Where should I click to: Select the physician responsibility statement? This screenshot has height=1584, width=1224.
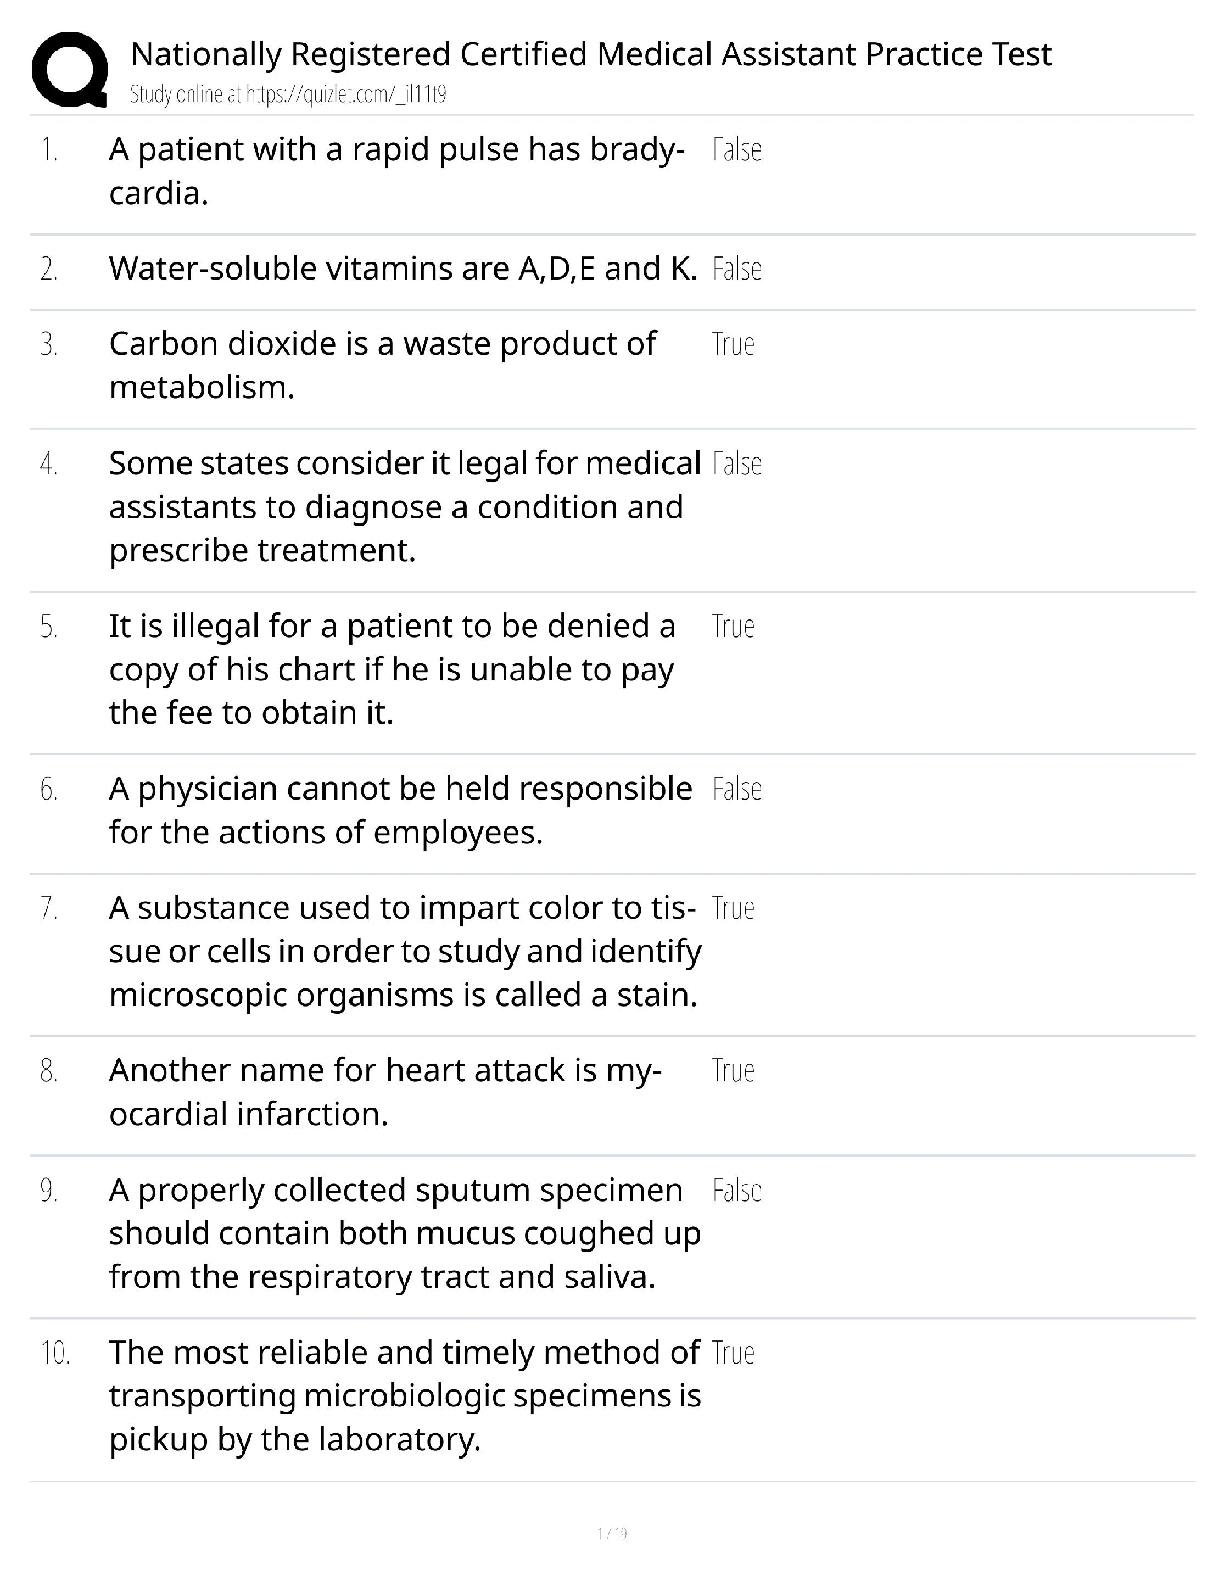400,810
